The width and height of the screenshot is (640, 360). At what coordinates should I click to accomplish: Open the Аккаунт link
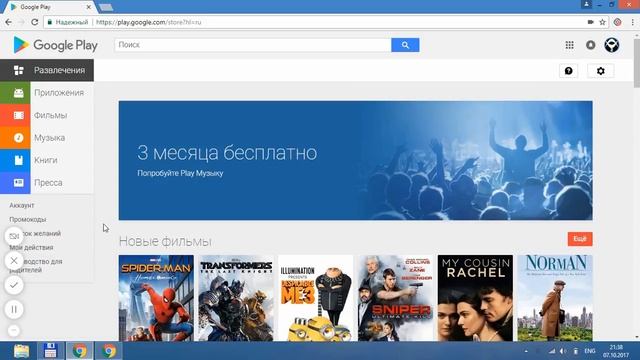coord(22,205)
